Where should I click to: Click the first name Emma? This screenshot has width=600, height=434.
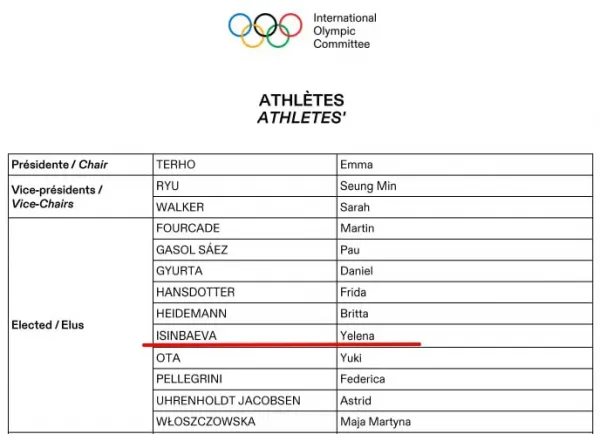pos(356,164)
